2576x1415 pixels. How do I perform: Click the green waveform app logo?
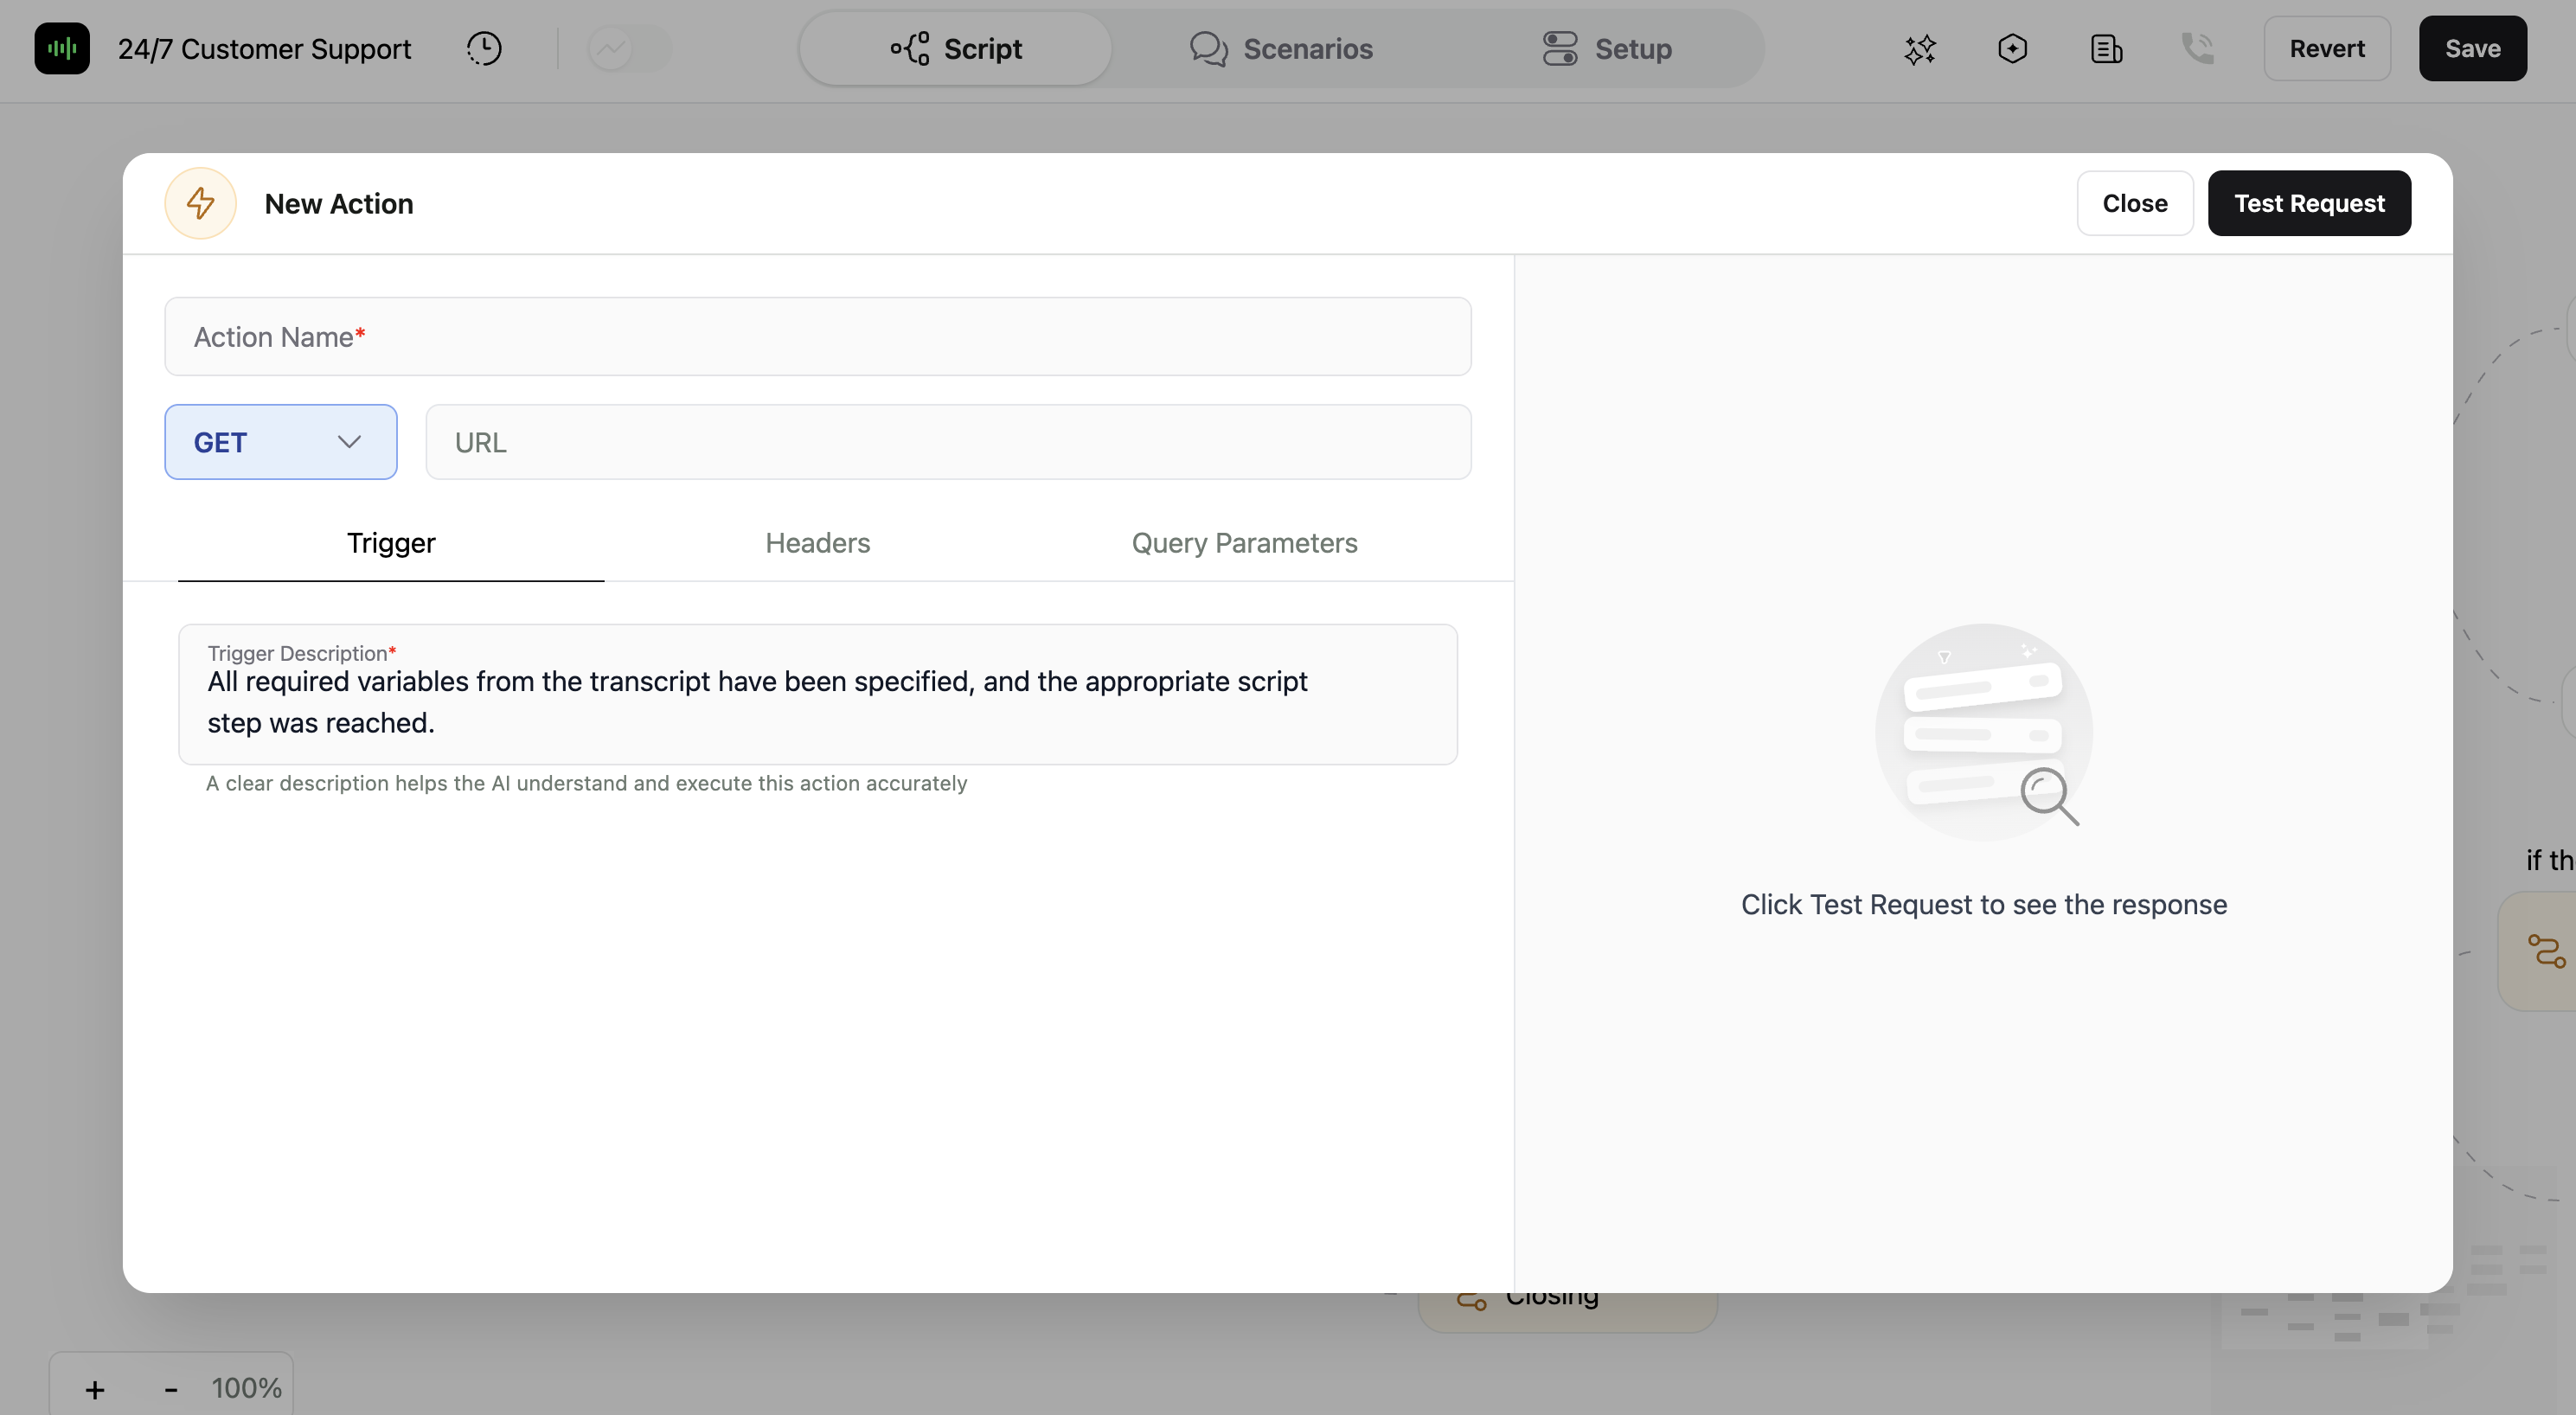point(62,48)
